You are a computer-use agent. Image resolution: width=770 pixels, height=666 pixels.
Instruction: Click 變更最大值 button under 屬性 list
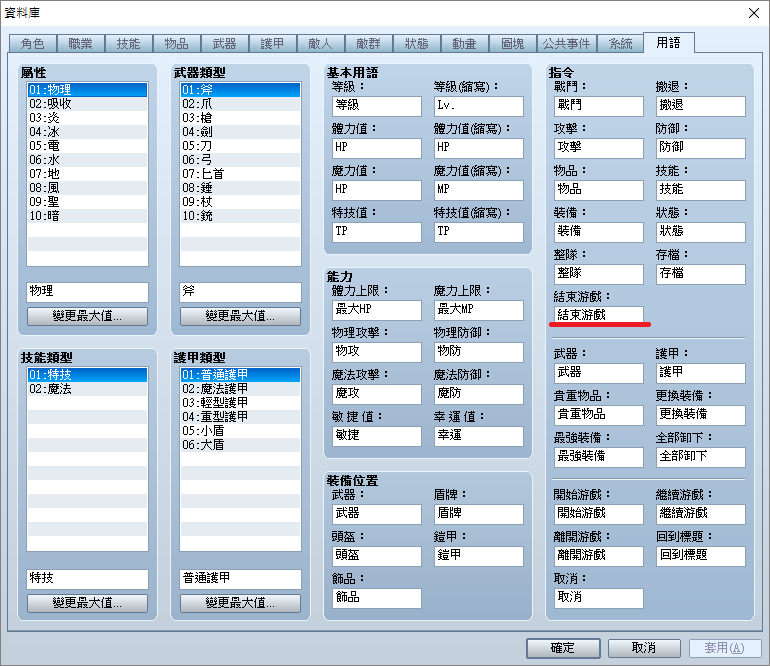87,316
